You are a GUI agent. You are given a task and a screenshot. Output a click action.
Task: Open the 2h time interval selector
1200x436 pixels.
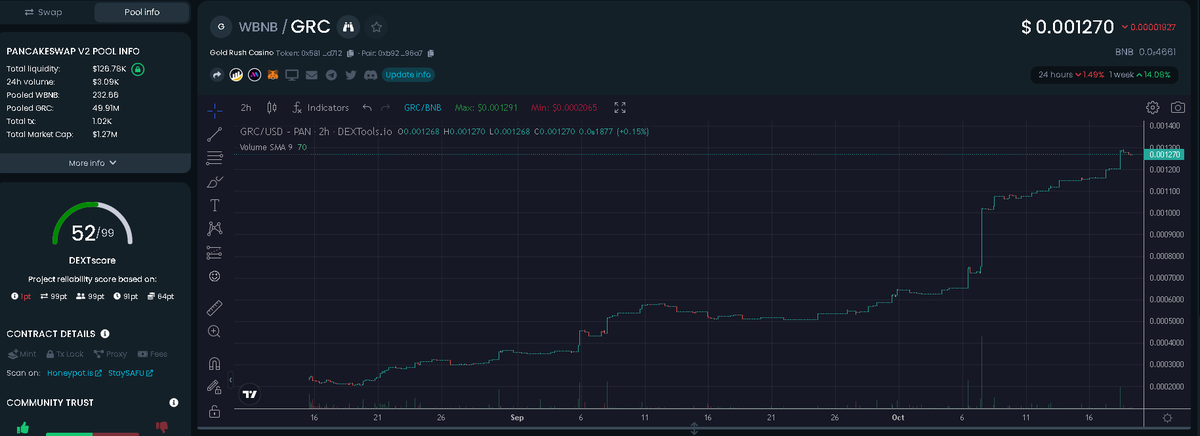click(x=246, y=107)
